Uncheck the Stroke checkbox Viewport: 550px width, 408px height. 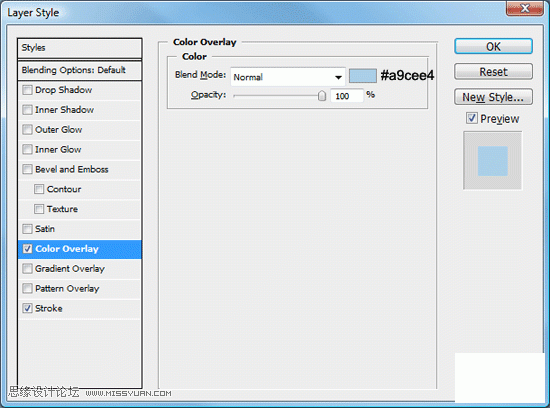pos(27,308)
